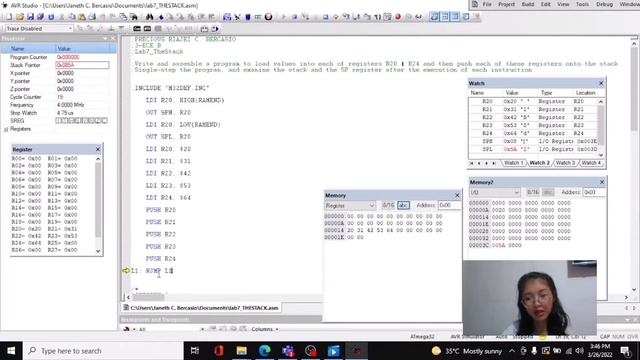This screenshot has width=640, height=360.
Task: Click the red breakpoint toggle icon
Action: pyautogui.click(x=398, y=17)
